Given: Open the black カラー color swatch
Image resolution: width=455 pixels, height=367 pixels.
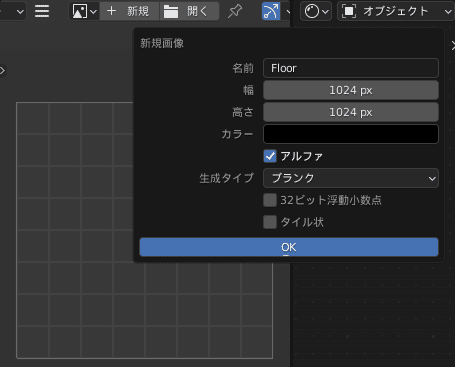Looking at the screenshot, I should (x=351, y=134).
